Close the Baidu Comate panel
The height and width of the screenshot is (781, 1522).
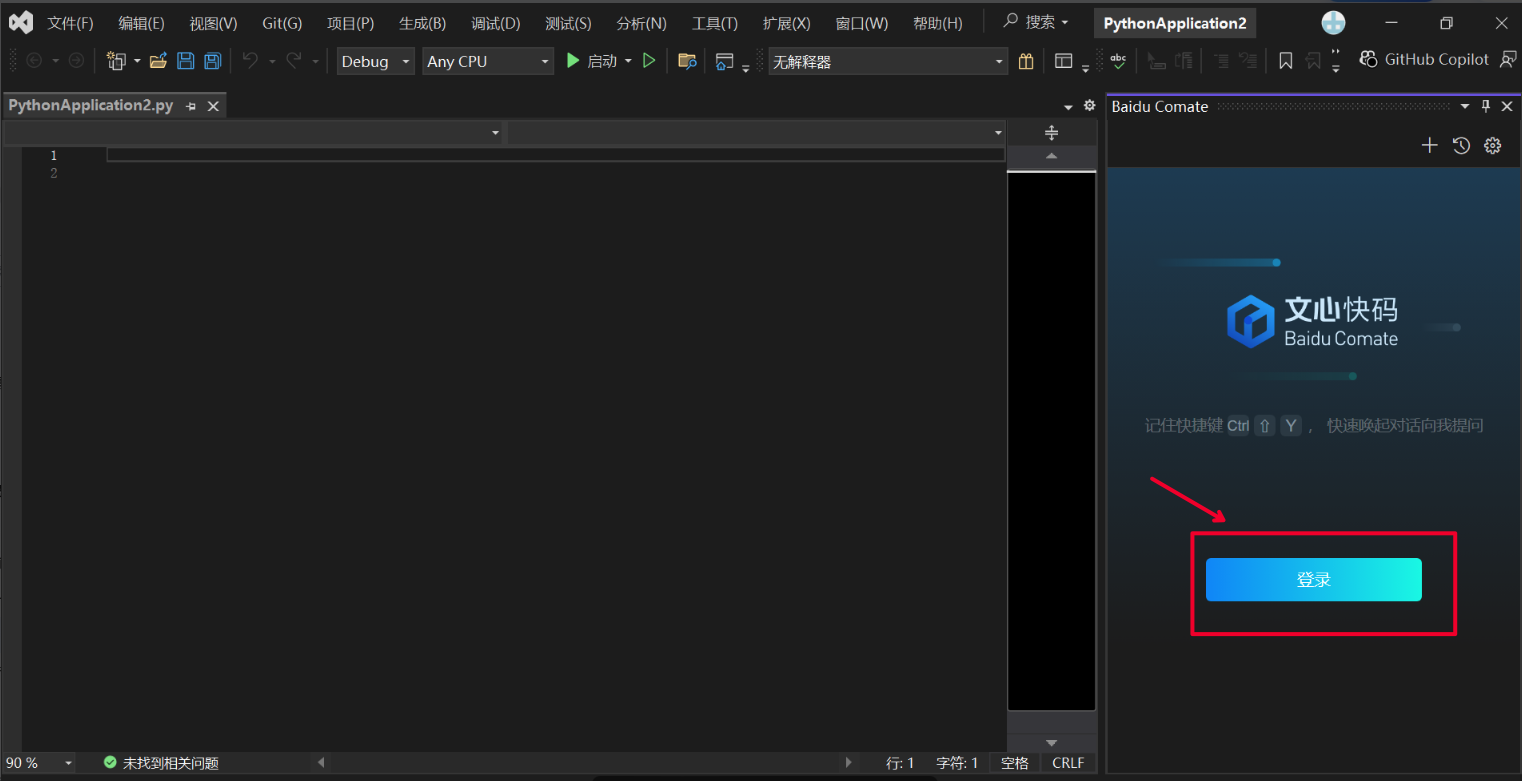[x=1507, y=106]
